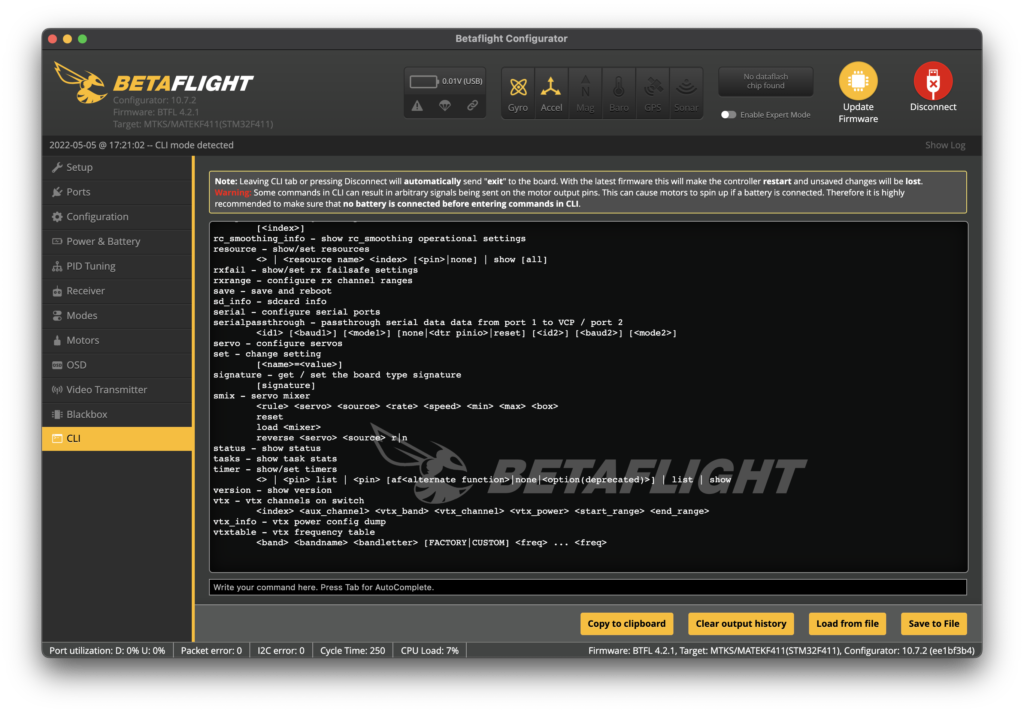The width and height of the screenshot is (1024, 713).
Task: Click the Motors icon in sidebar
Action: 57,340
